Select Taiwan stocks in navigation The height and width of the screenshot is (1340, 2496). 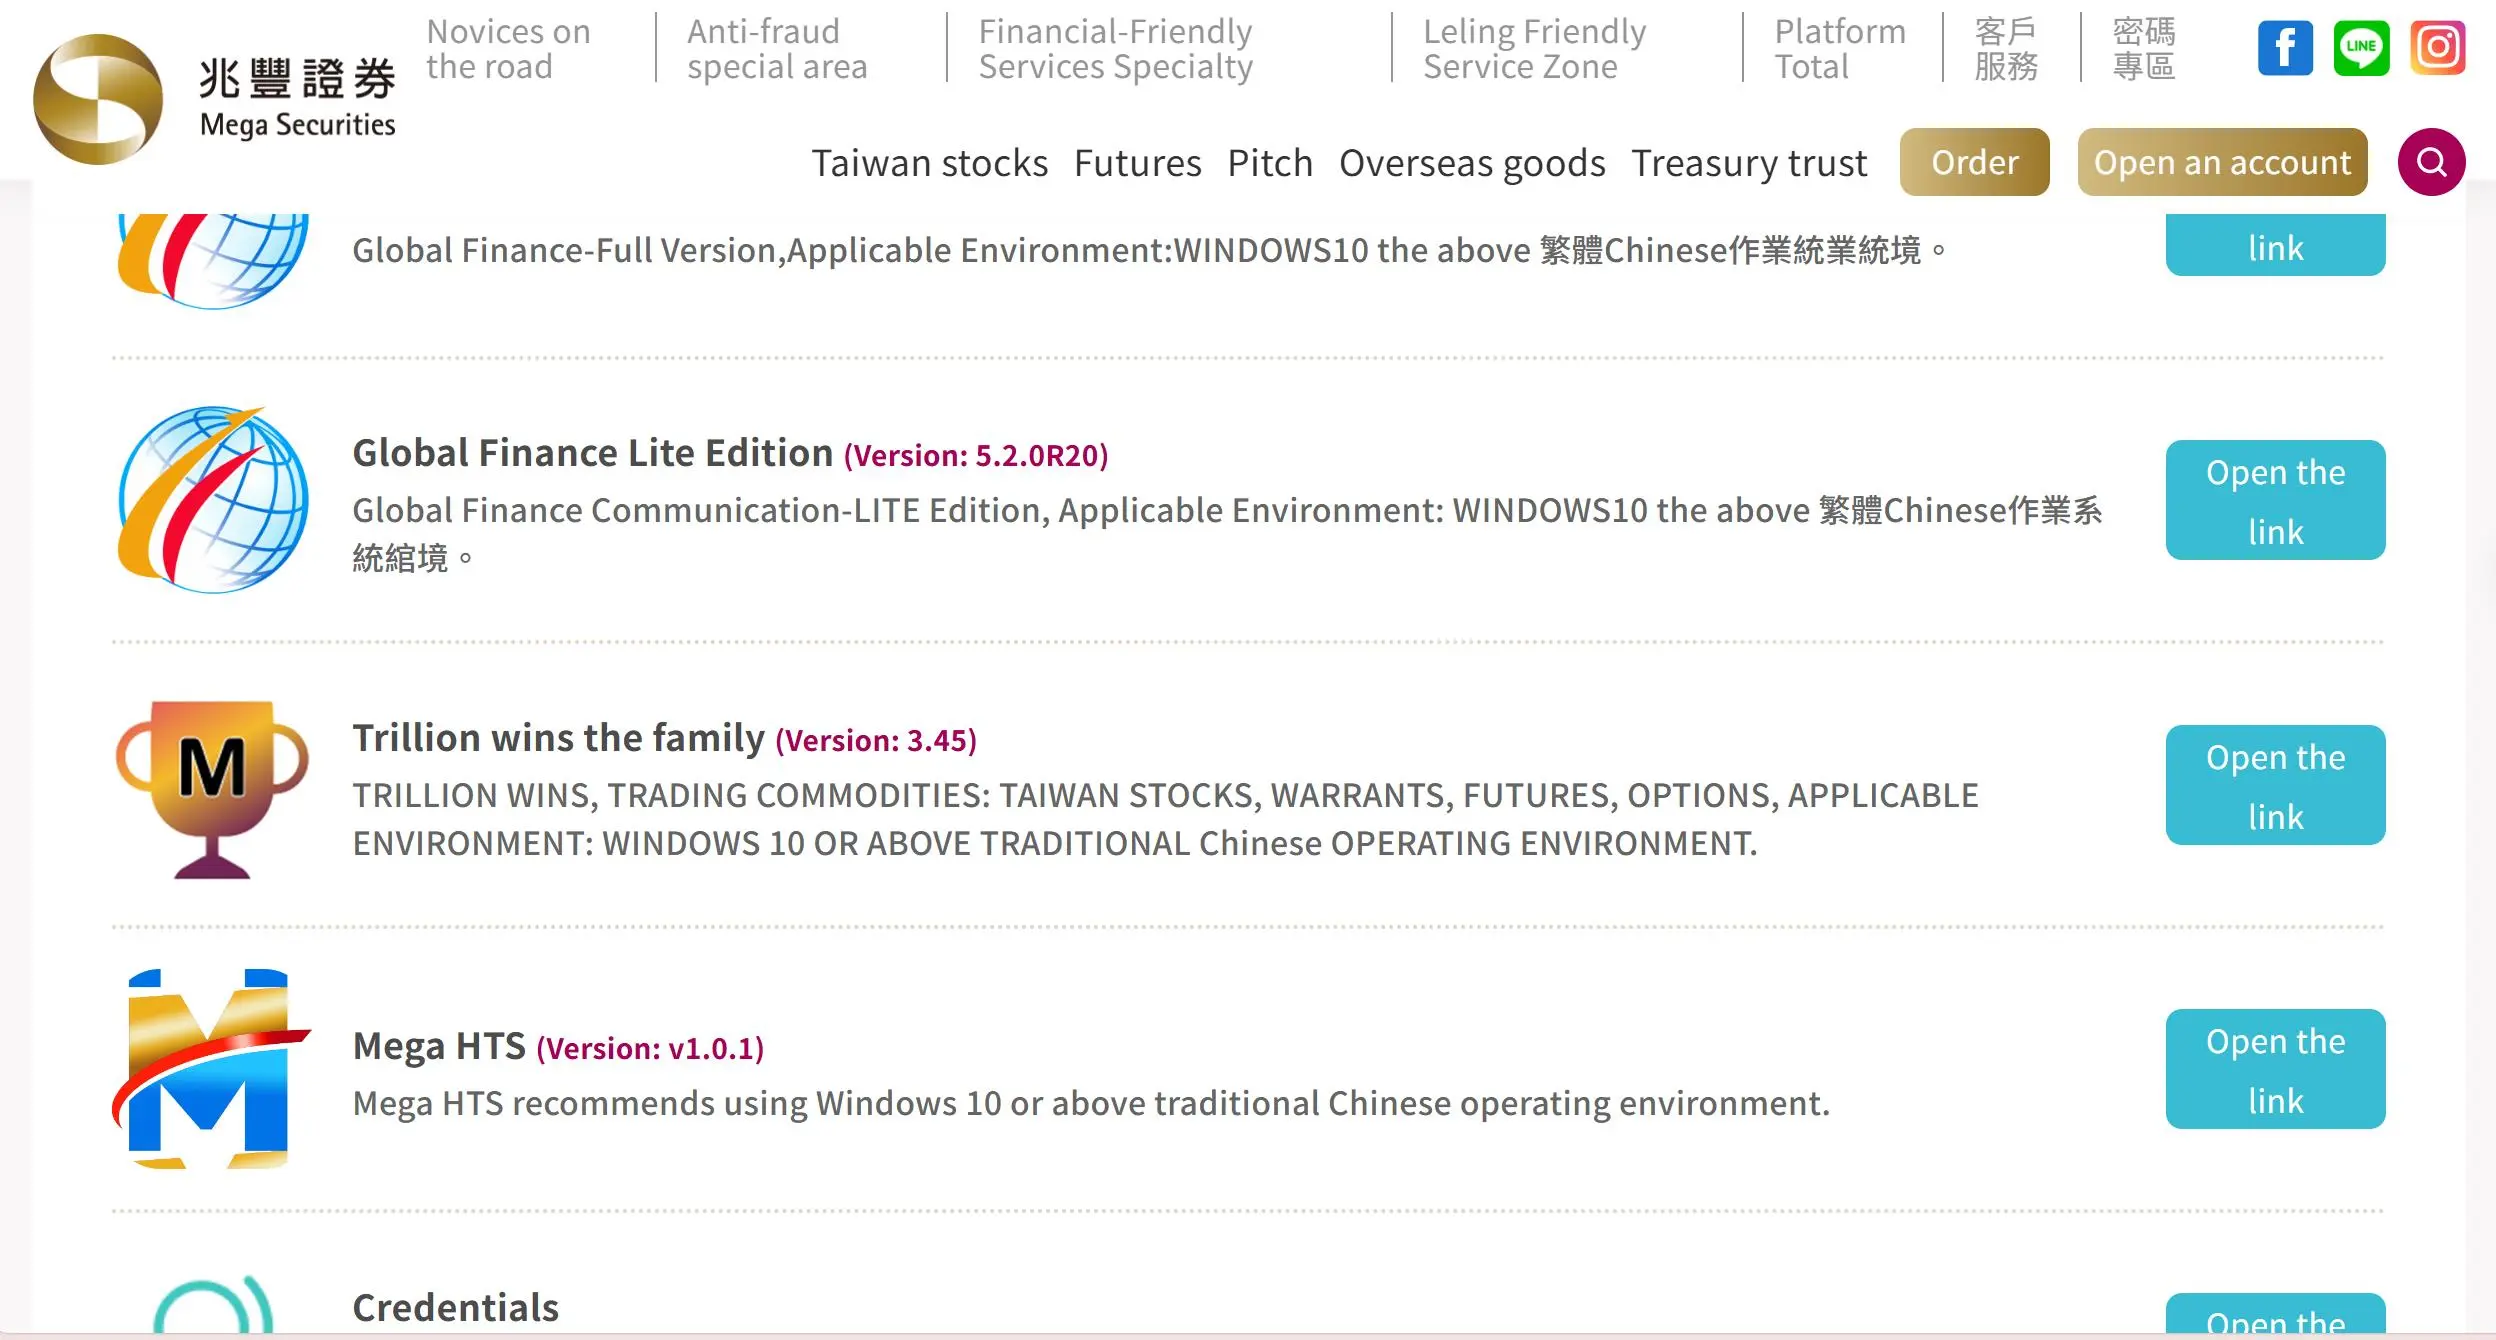(929, 163)
